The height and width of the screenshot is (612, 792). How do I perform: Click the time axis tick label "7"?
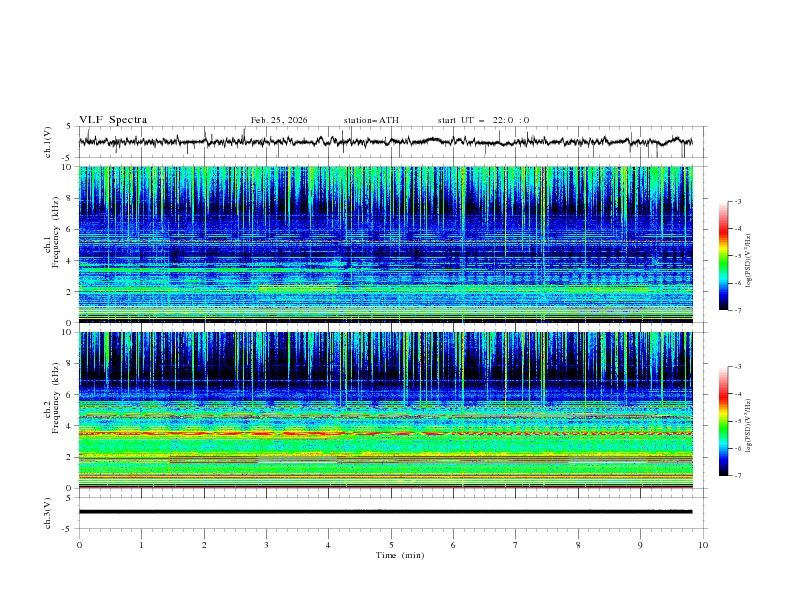[x=516, y=545]
